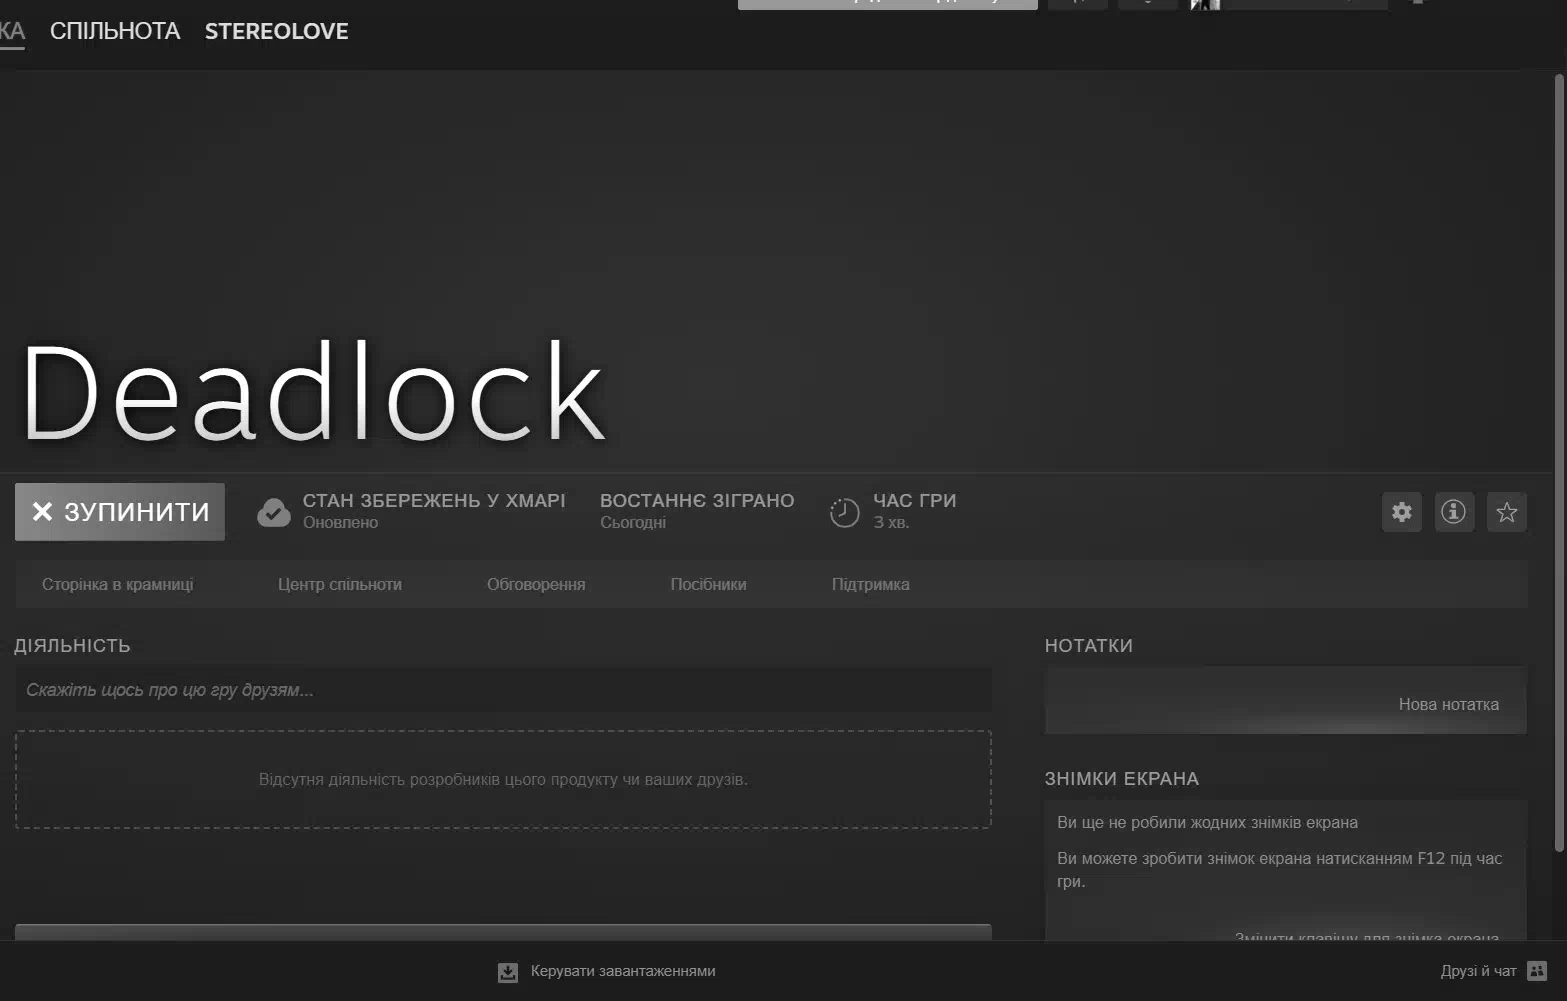
Task: Click ДІЯЛЬНІСТЬ heading
Action: click(x=72, y=646)
